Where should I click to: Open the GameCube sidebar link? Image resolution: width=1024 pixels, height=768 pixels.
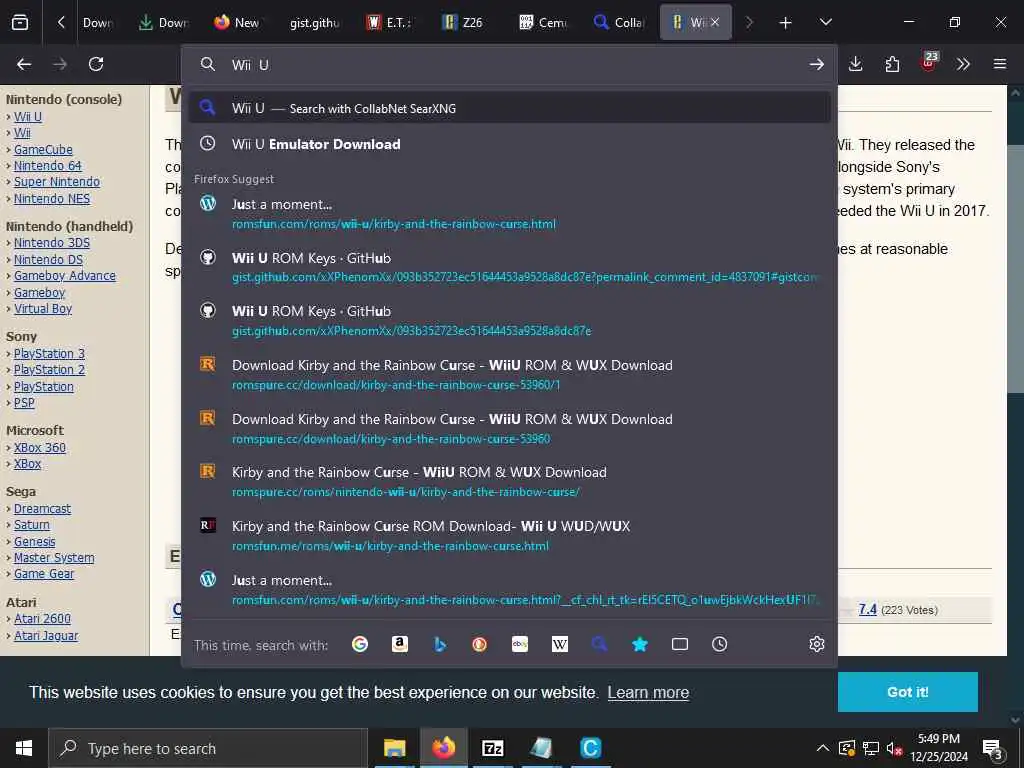click(x=43, y=150)
